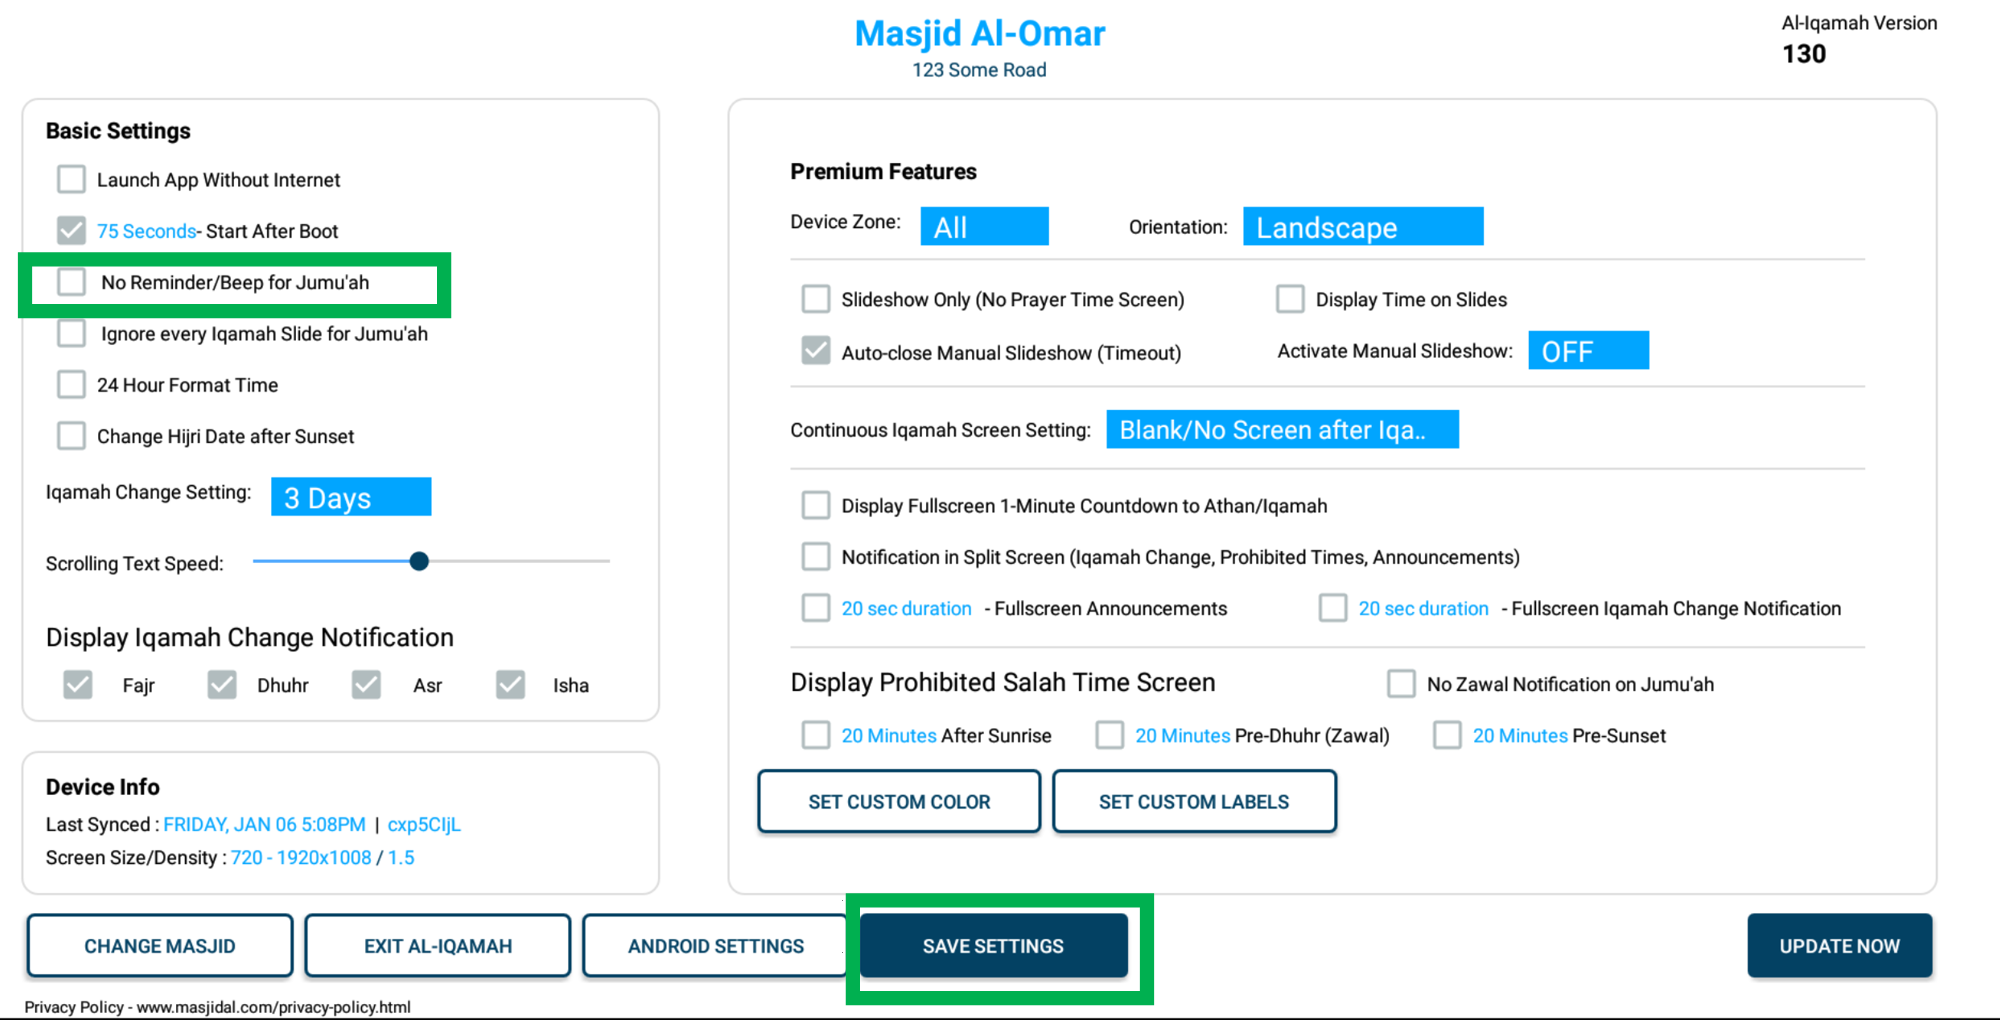2000x1020 pixels.
Task: Enable Launch App Without Internet
Action: point(71,179)
